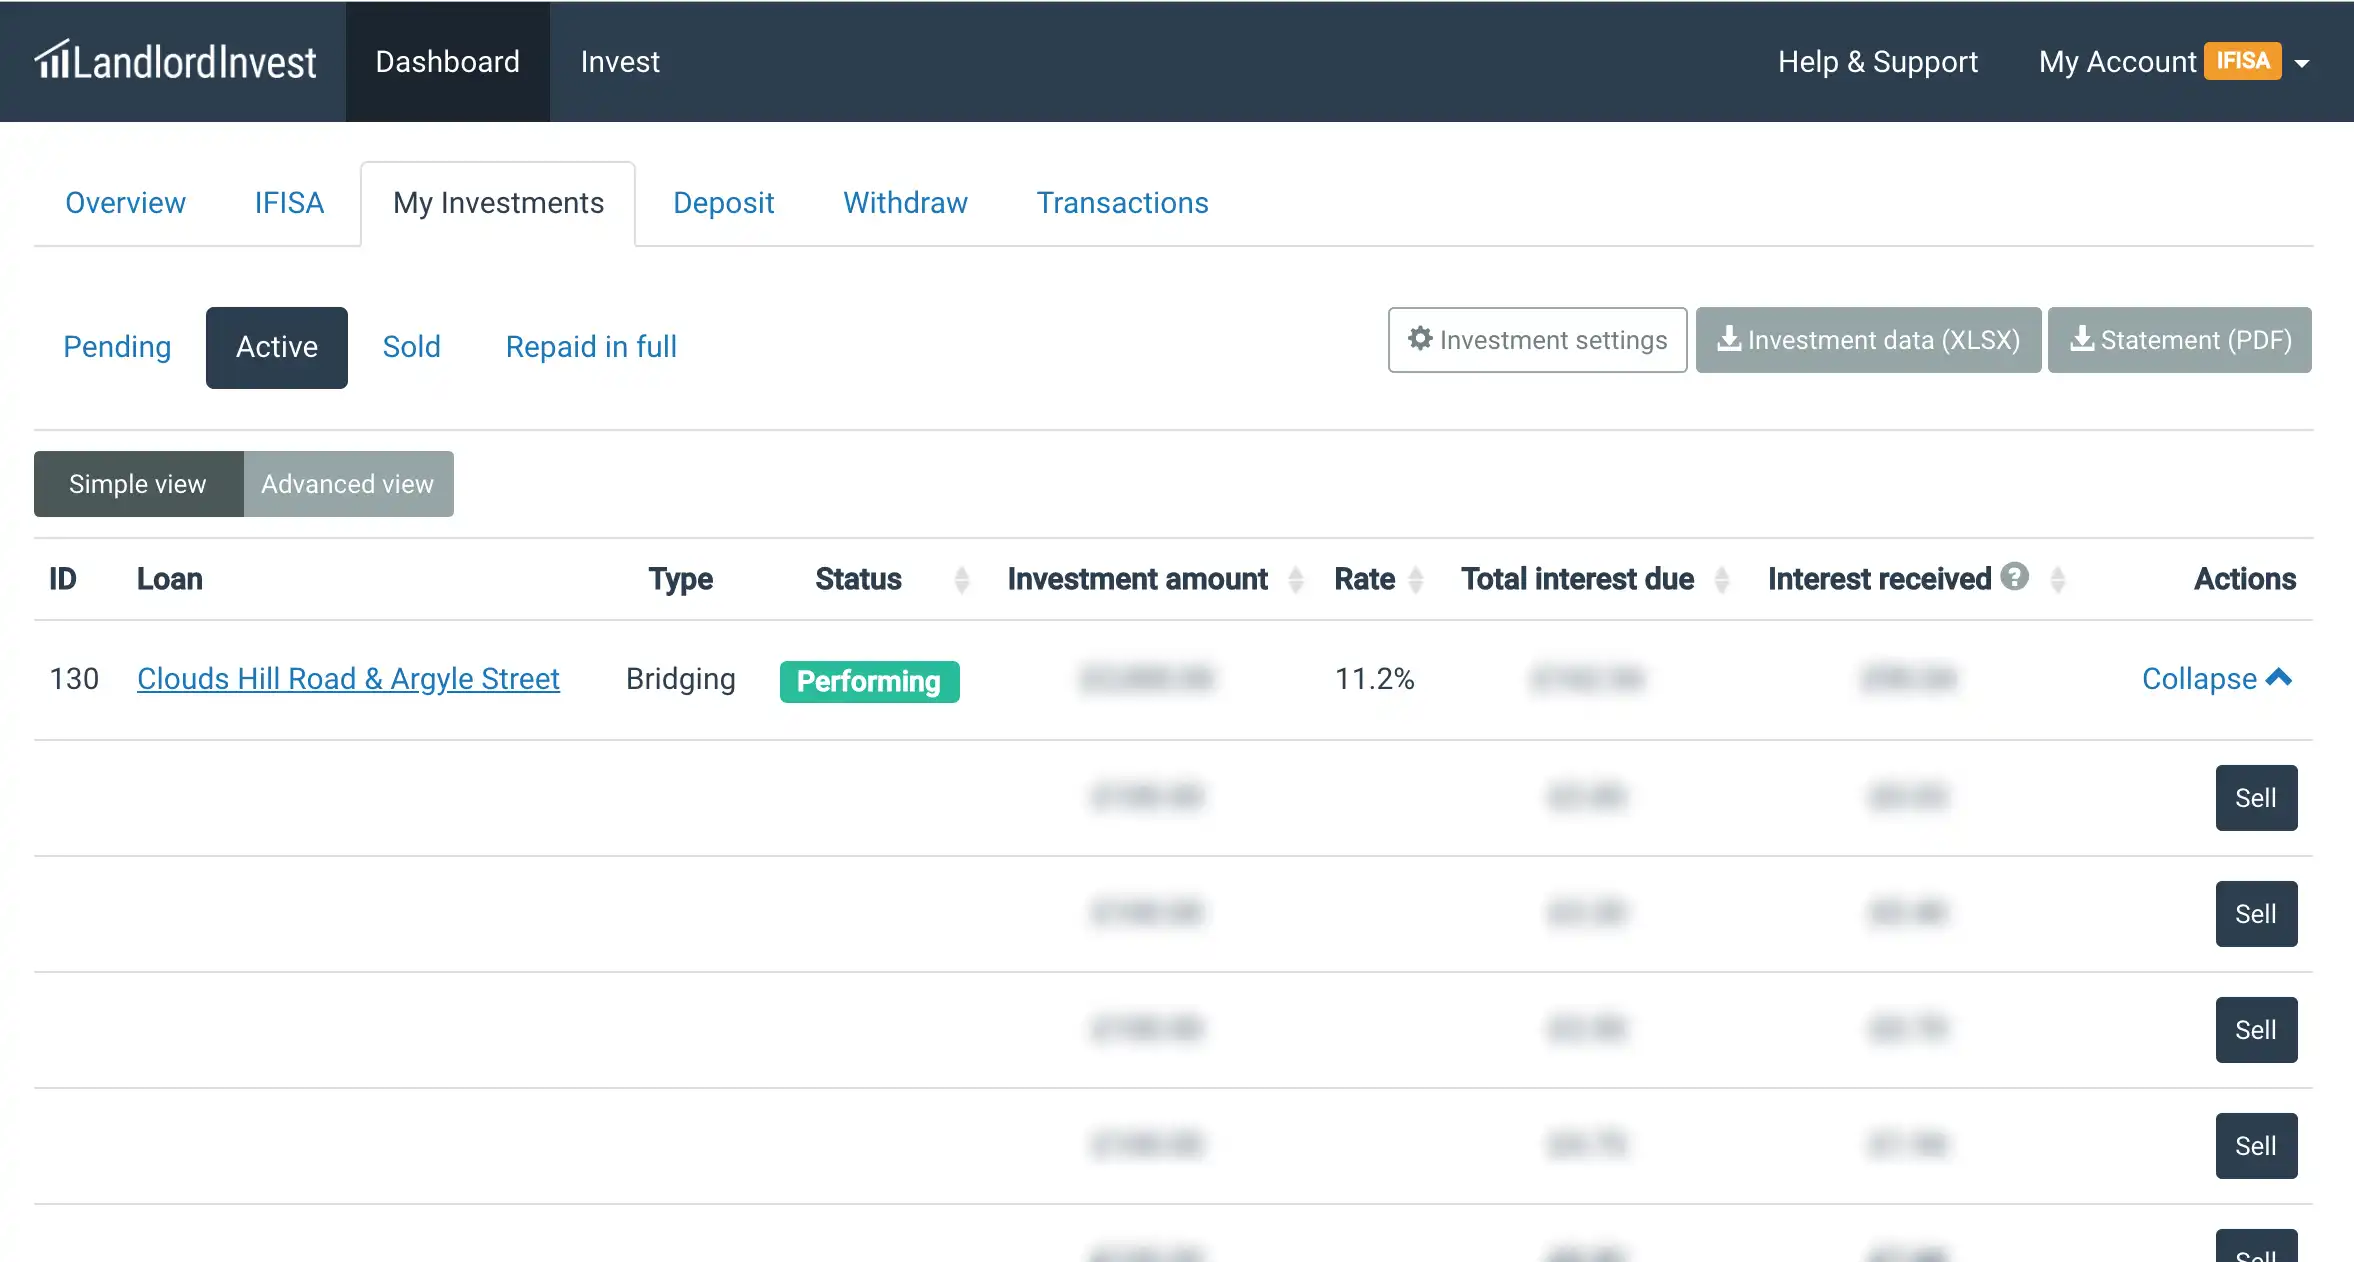Viewport: 2354px width, 1262px height.
Task: Download Investment data (XLSX)
Action: pos(1868,340)
